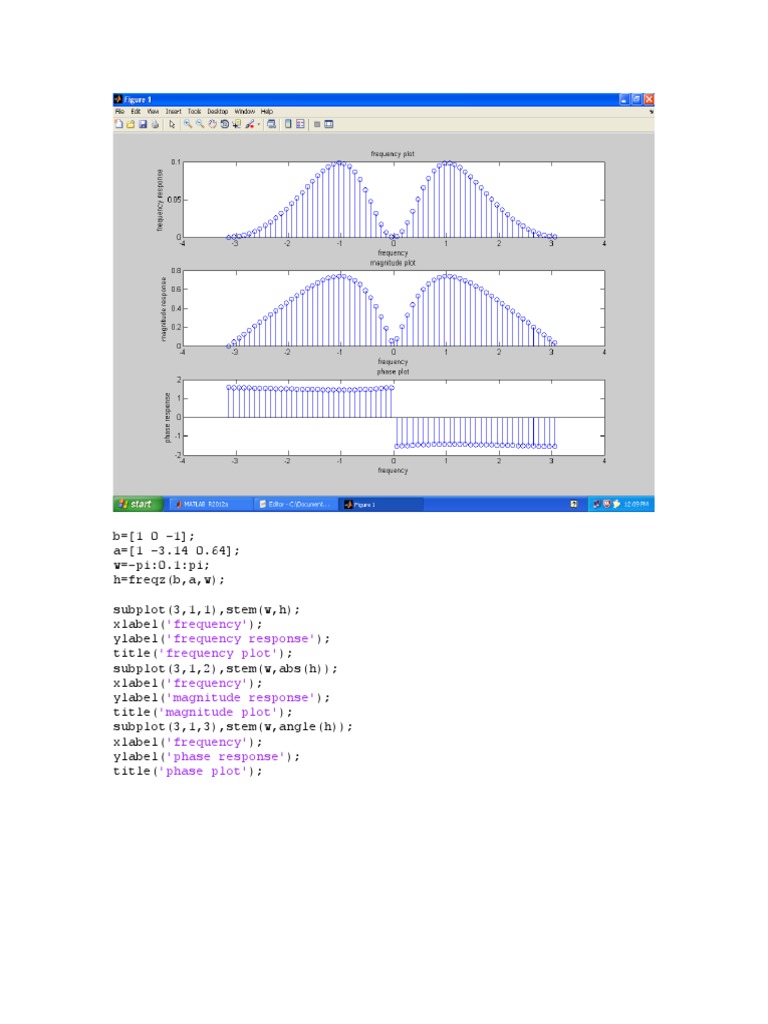Image resolution: width=768 pixels, height=1024 pixels.
Task: Click the Hide Plot Tools icon
Action: coord(317,124)
